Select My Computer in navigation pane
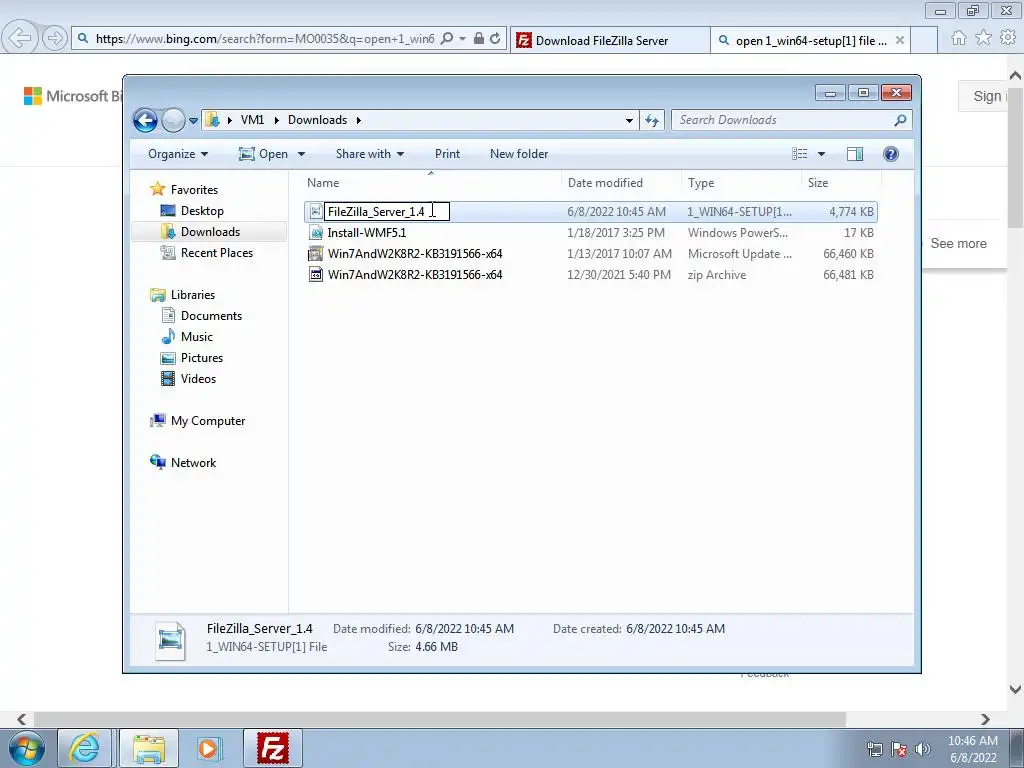The image size is (1024, 768). point(208,421)
